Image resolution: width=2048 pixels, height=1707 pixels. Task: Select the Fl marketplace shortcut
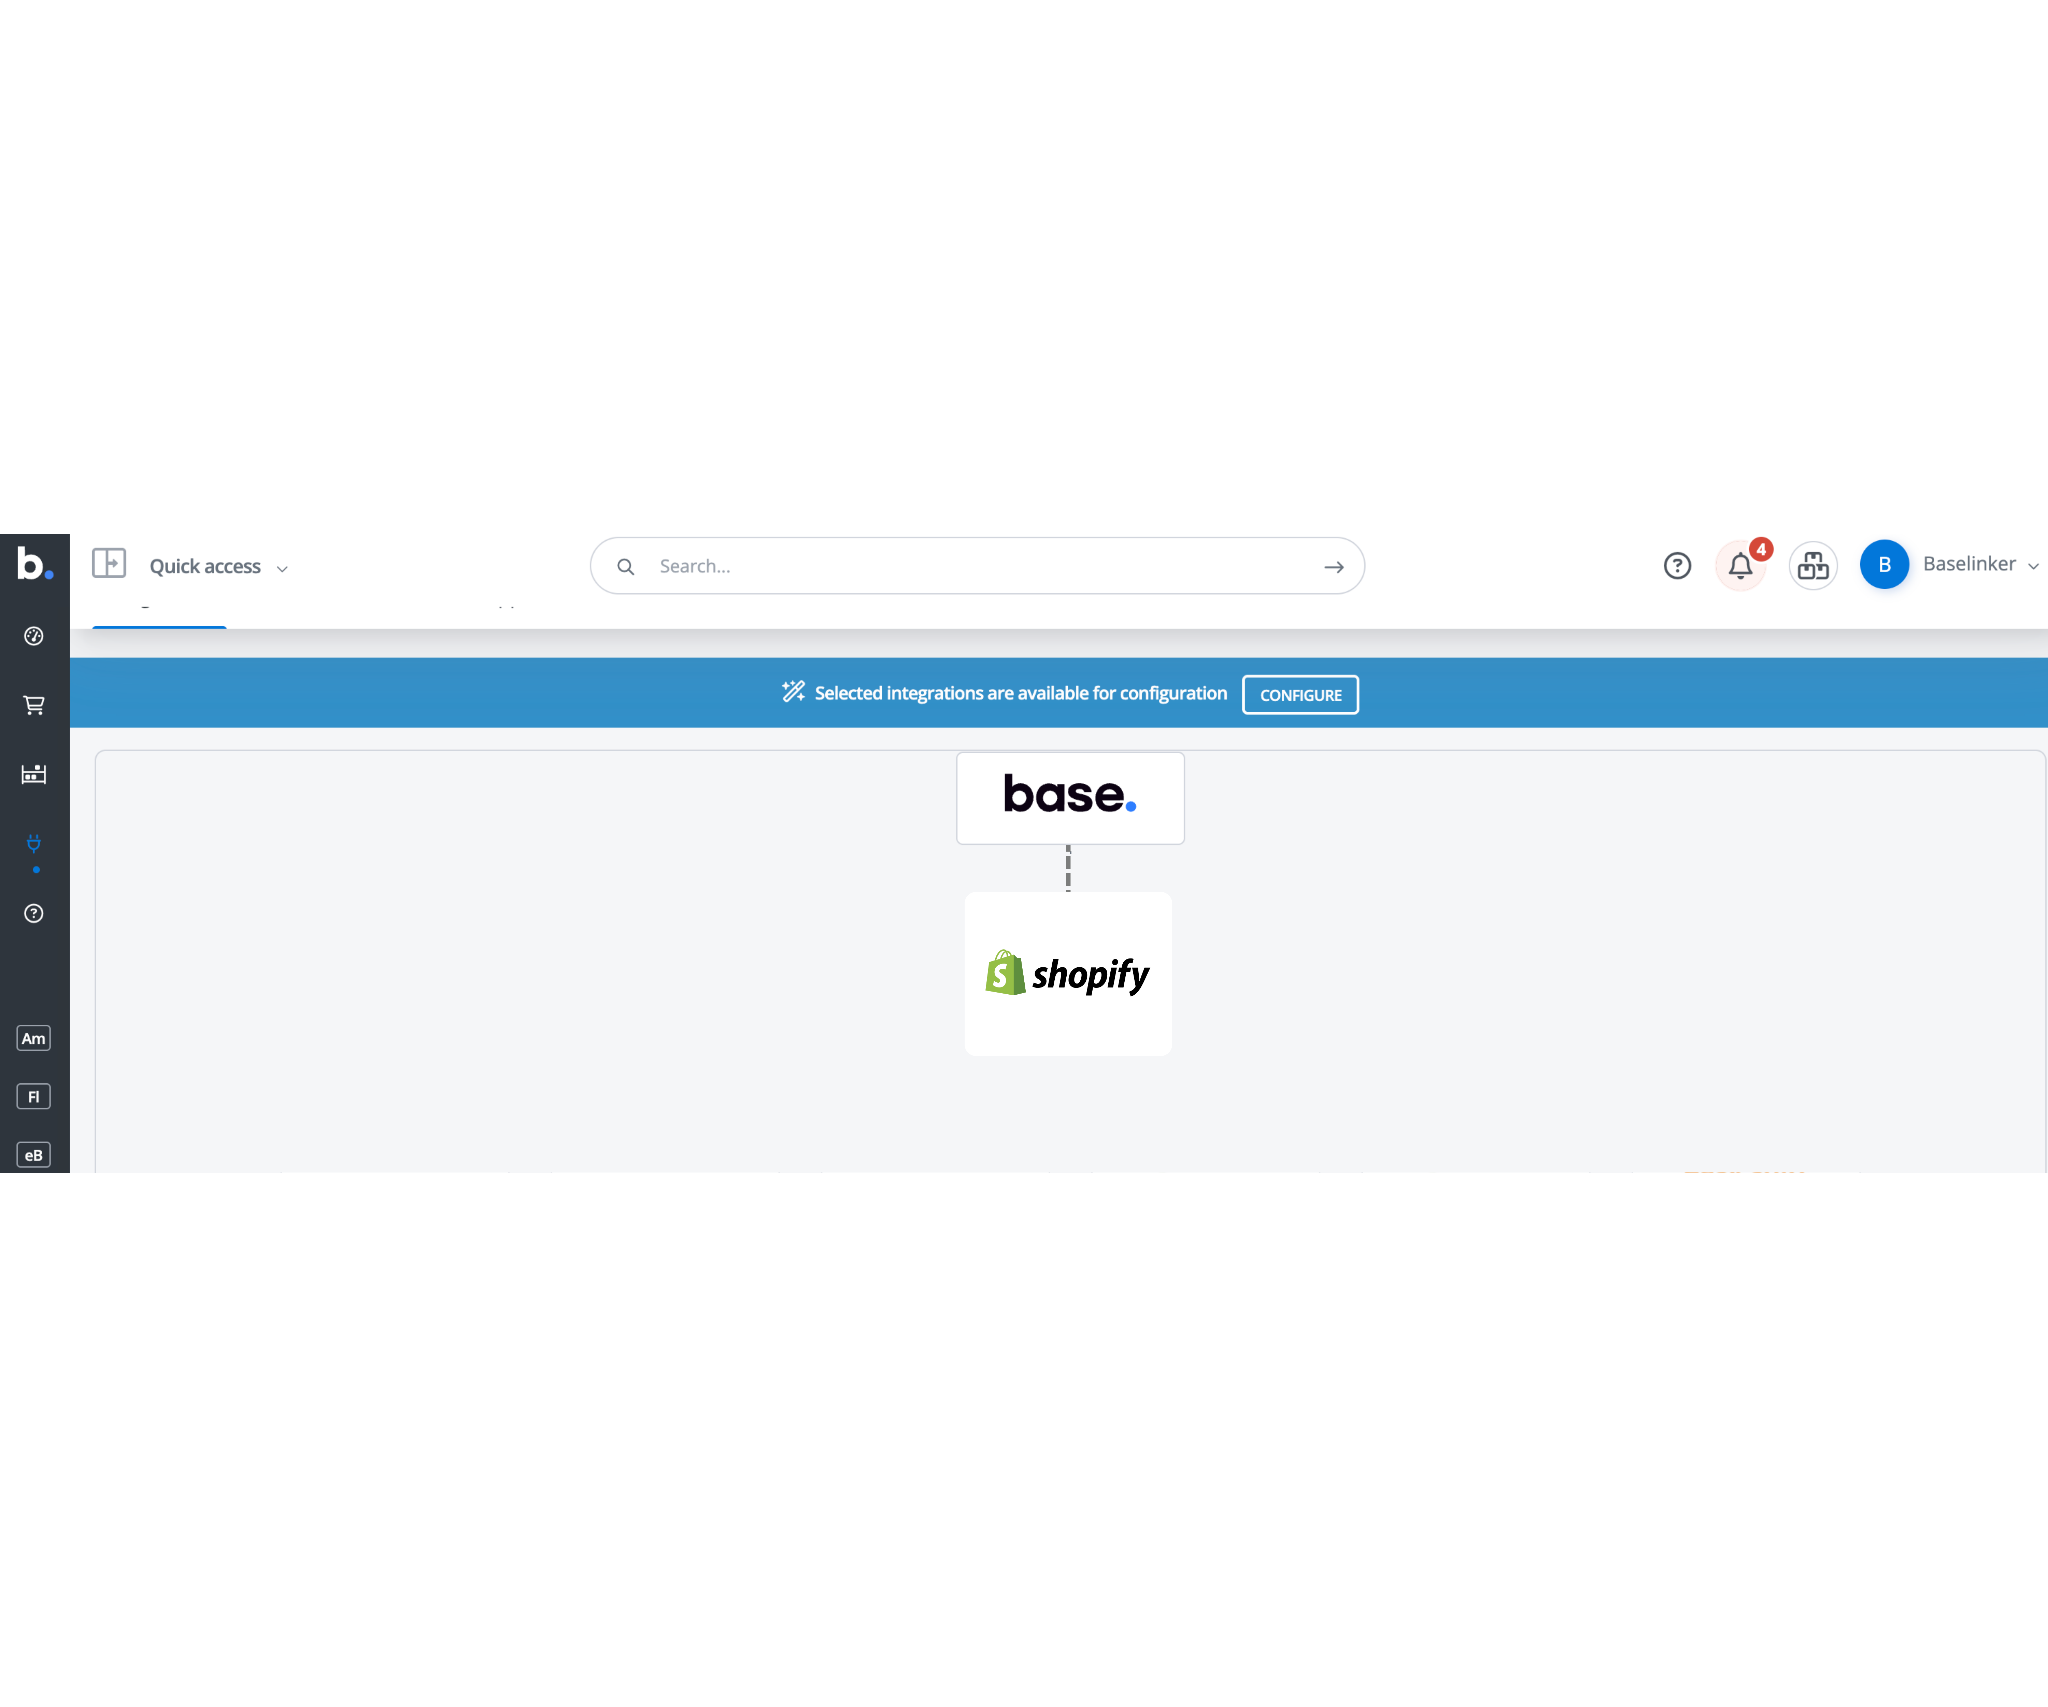point(34,1096)
